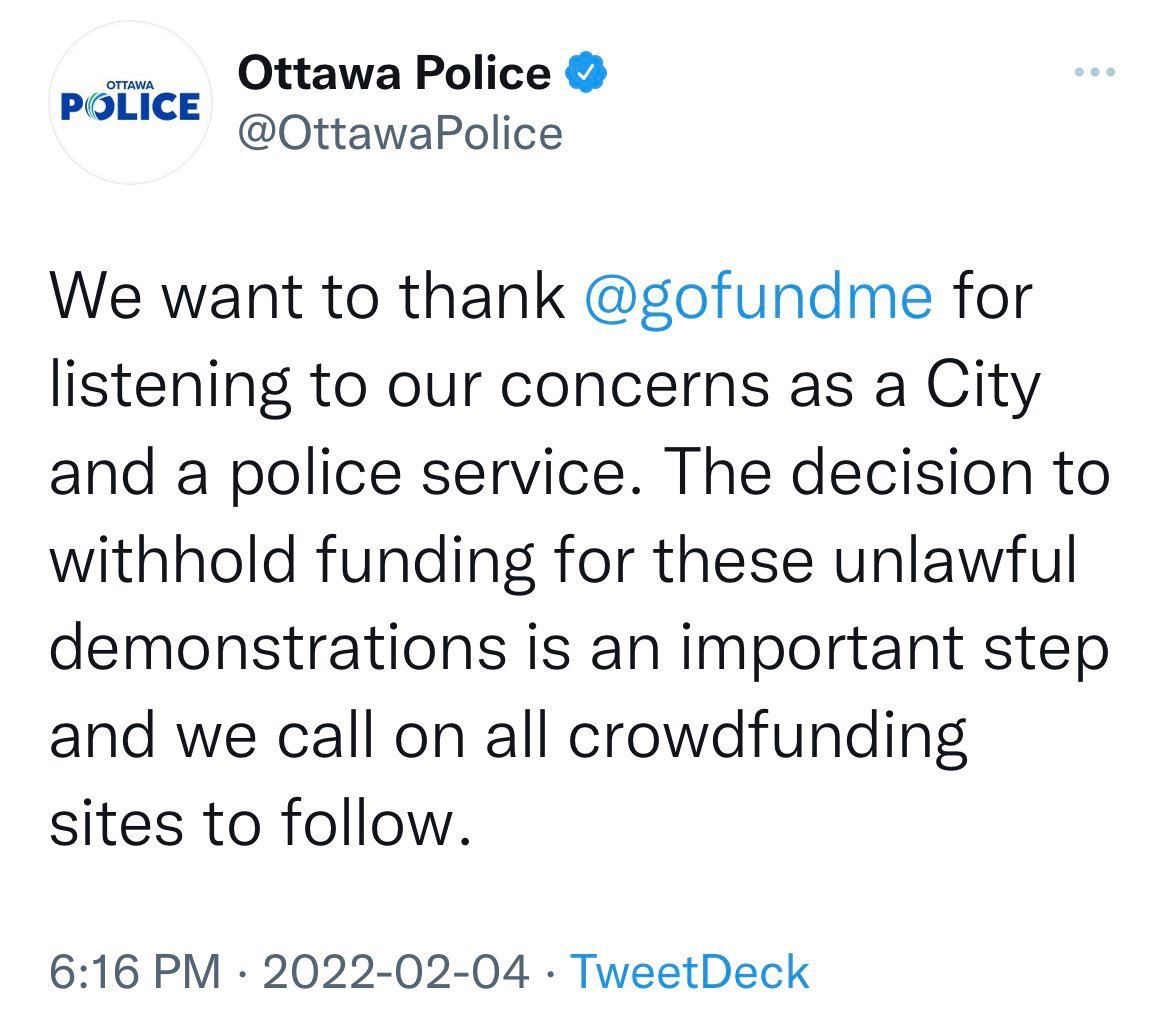Open the @OttawaPolice handle

[x=400, y=134]
